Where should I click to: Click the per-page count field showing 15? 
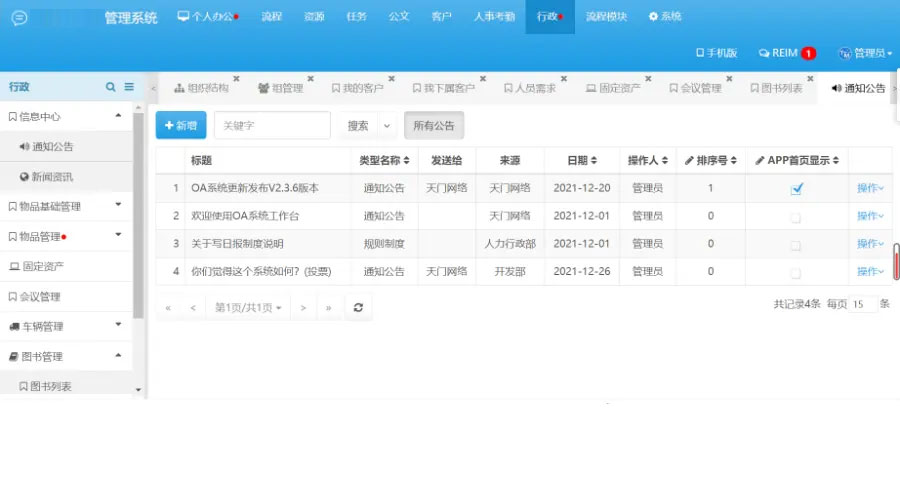click(863, 304)
